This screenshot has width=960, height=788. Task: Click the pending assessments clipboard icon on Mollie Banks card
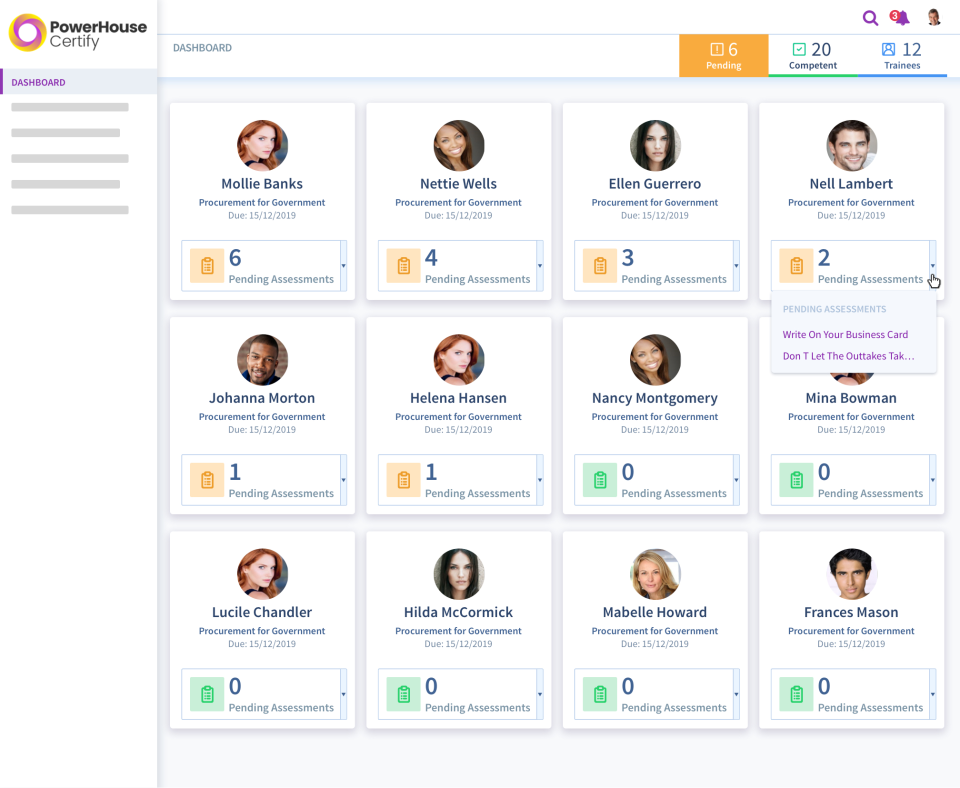(x=206, y=265)
